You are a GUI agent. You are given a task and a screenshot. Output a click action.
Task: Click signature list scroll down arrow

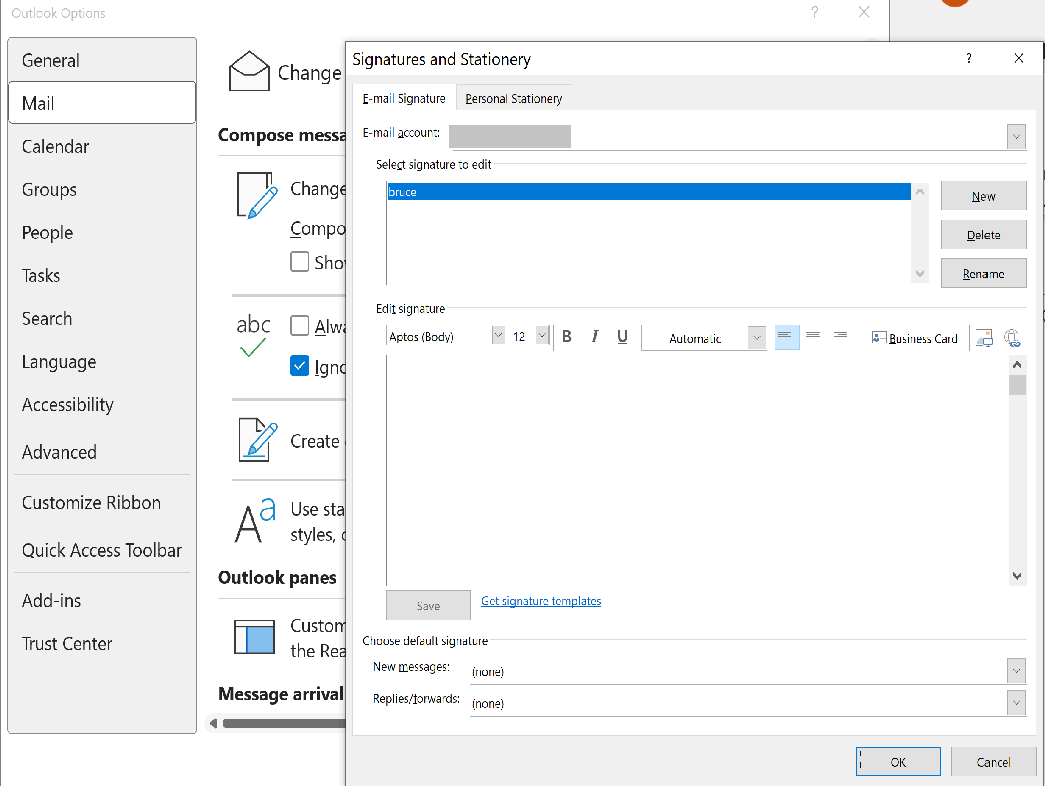[x=920, y=273]
